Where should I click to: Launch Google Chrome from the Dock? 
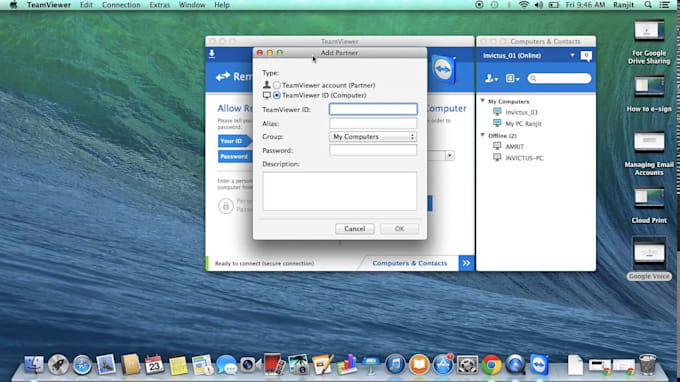point(491,365)
